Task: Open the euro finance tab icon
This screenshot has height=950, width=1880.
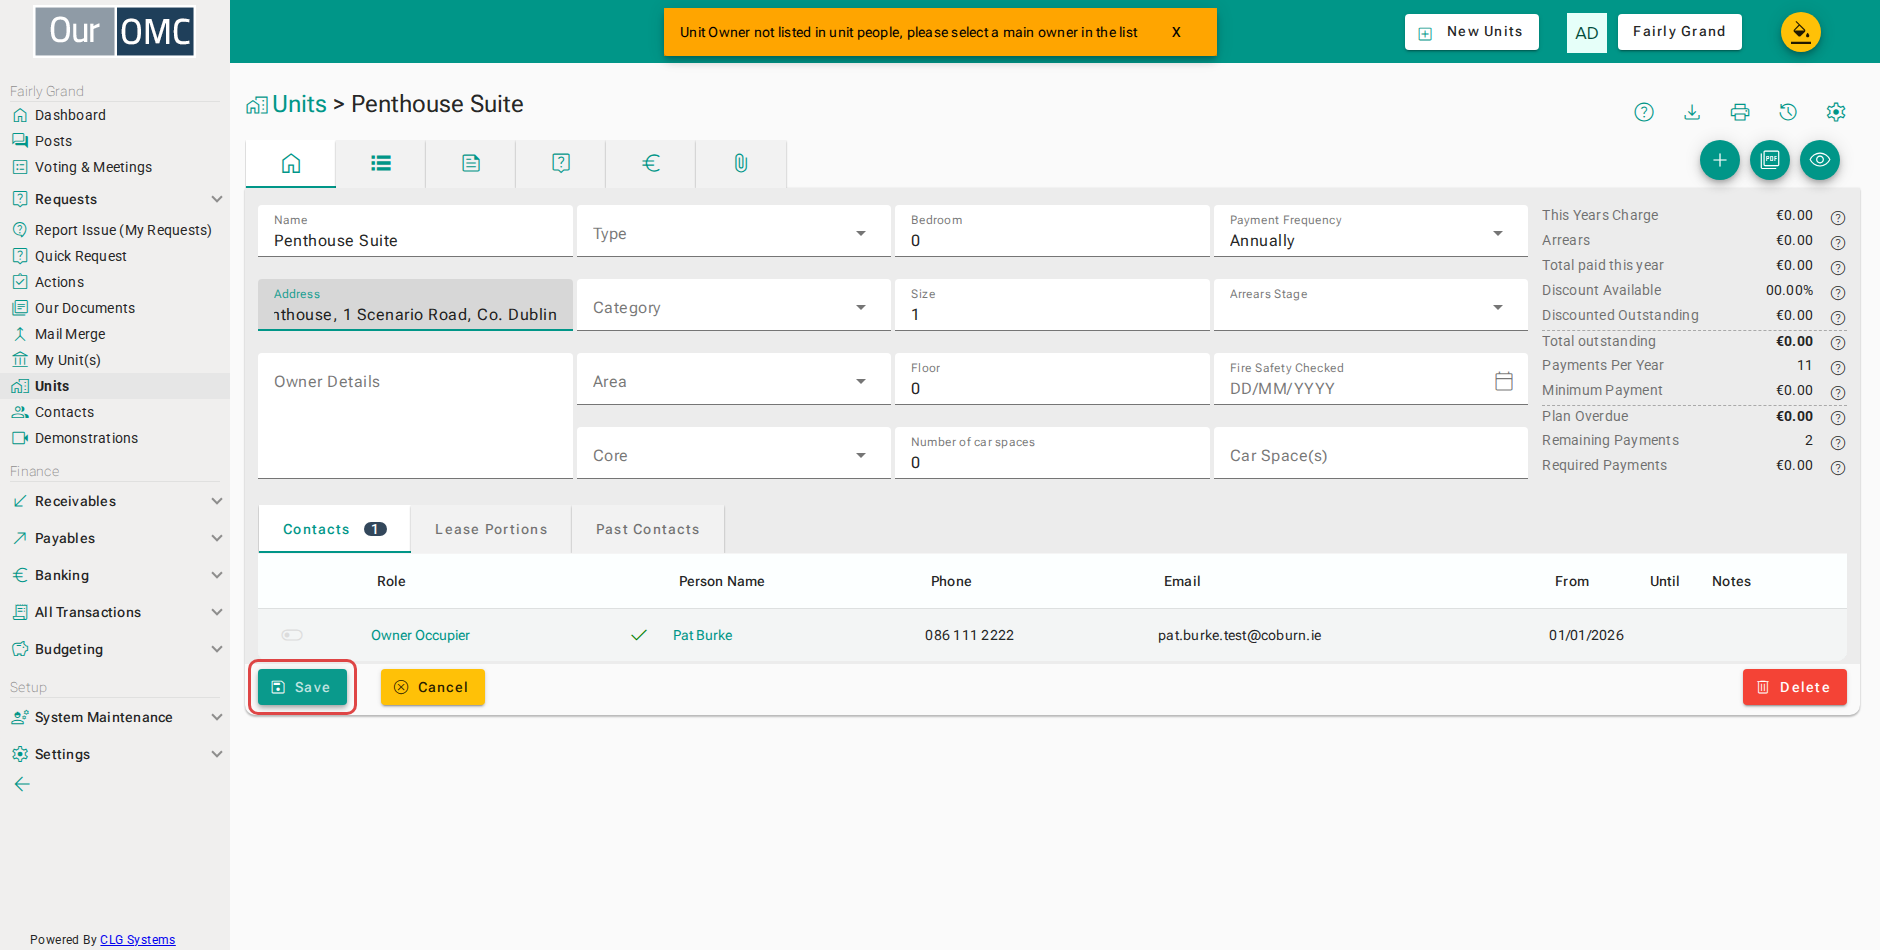Action: coord(651,163)
